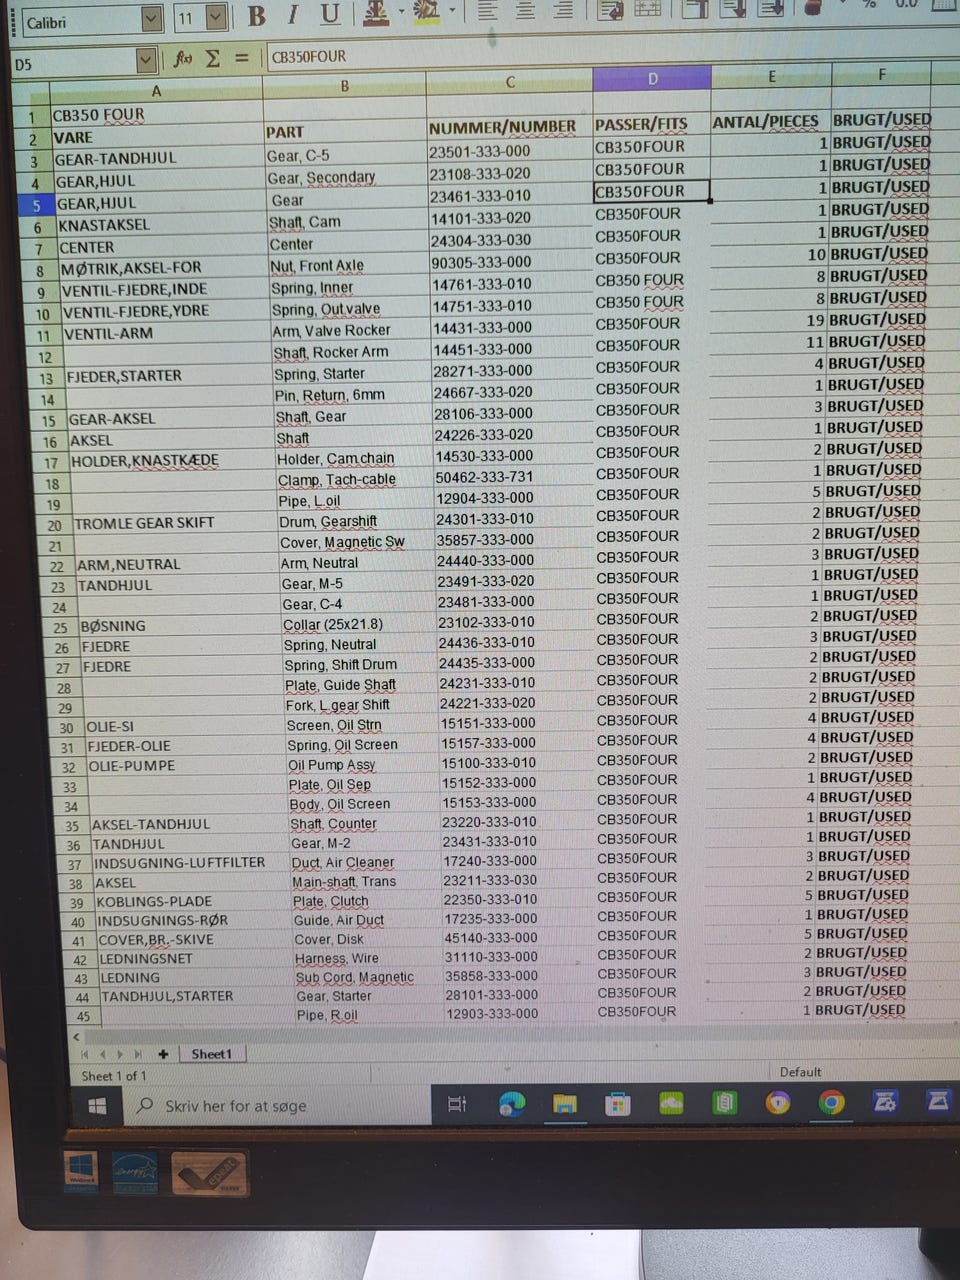
Task: Select column B header
Action: pyautogui.click(x=344, y=86)
